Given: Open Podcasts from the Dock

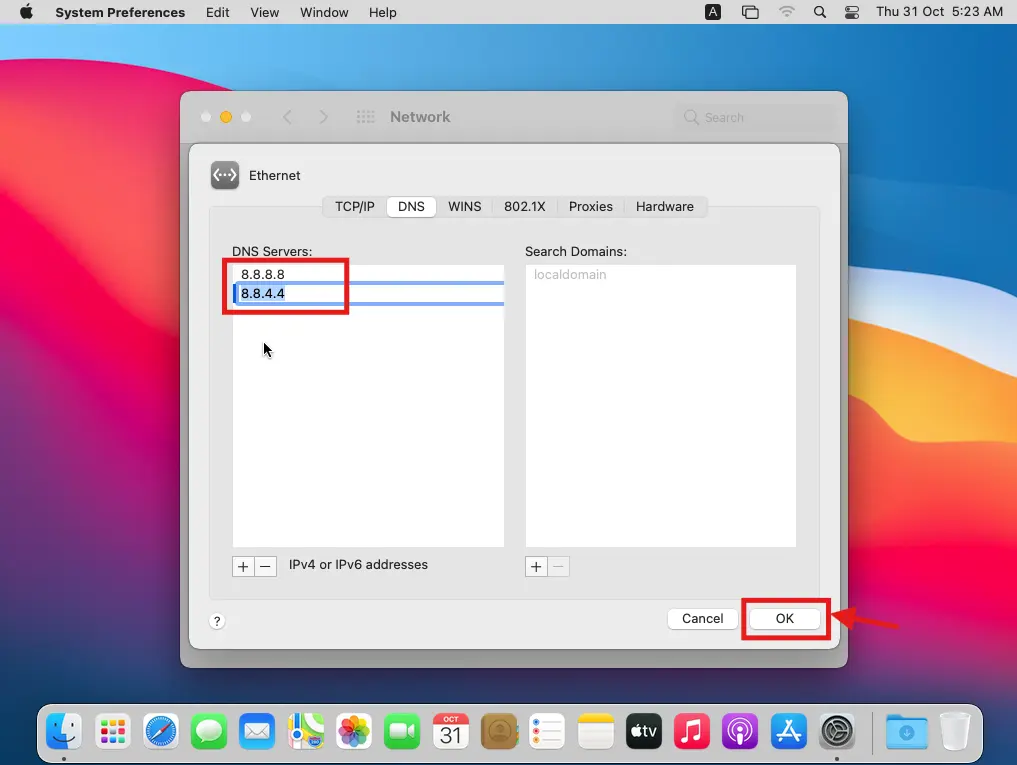Looking at the screenshot, I should tap(740, 731).
